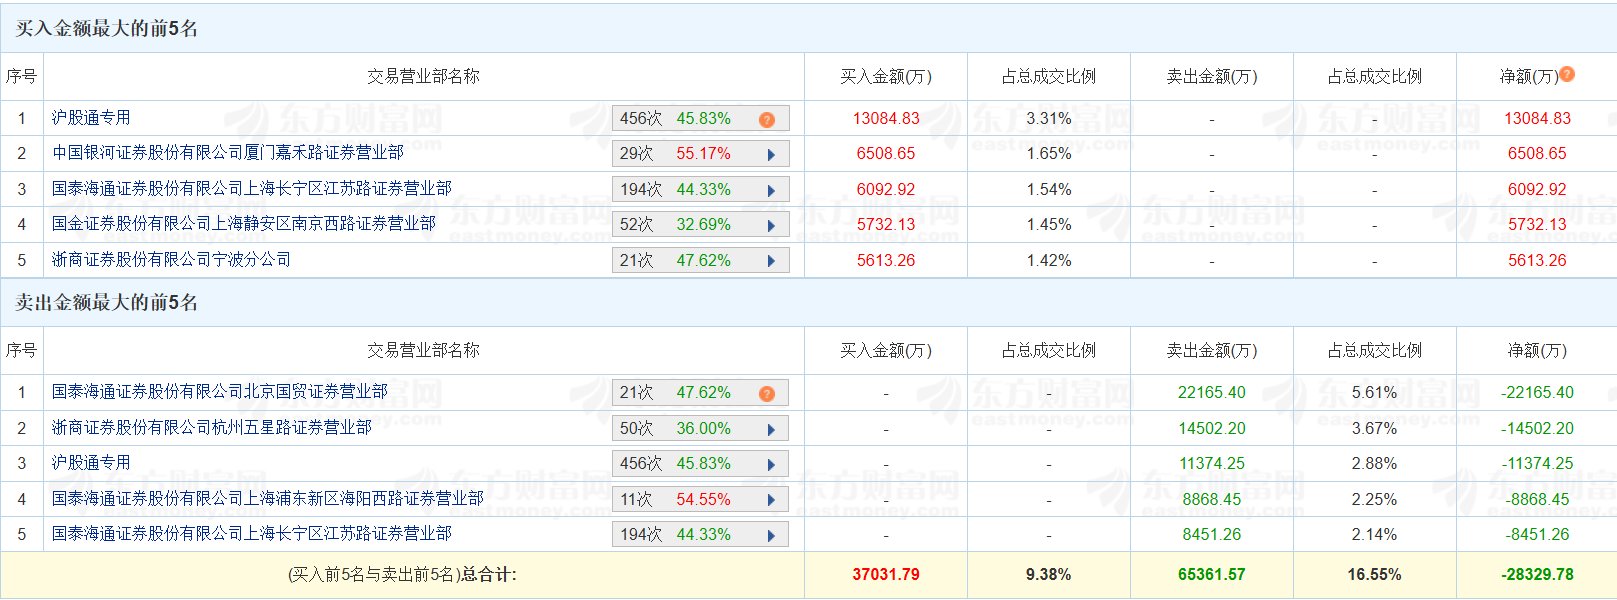Click blue arrow in 浙商证券宁波分公司 row
The image size is (1617, 600).
click(771, 261)
